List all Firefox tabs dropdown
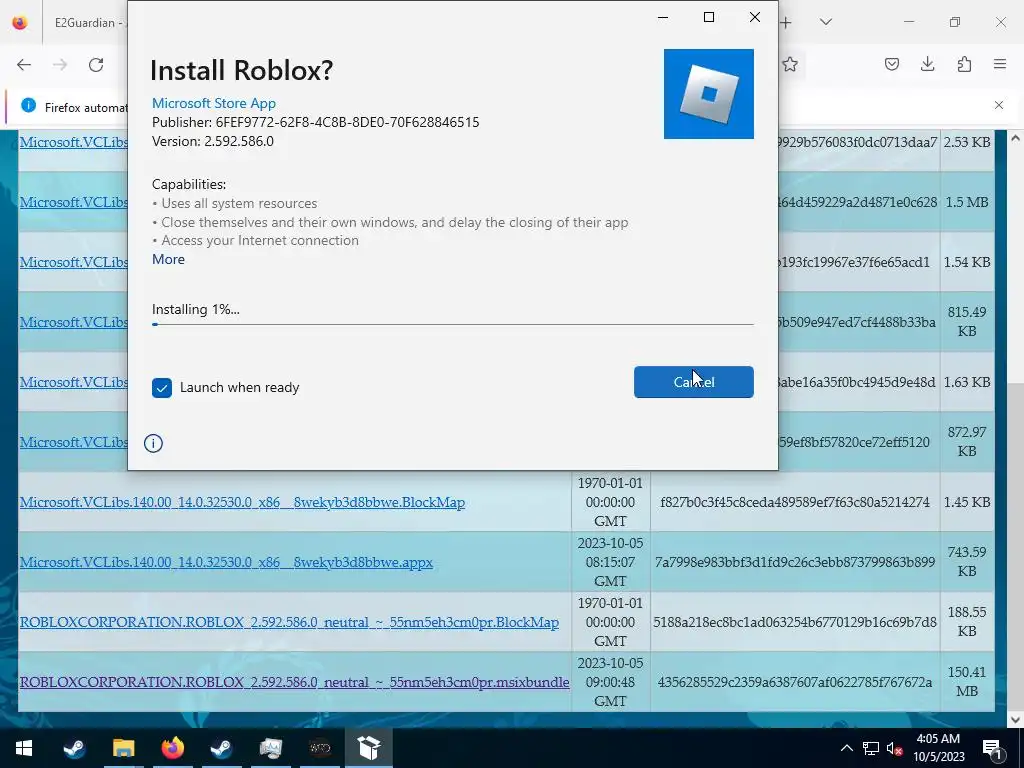 (825, 22)
